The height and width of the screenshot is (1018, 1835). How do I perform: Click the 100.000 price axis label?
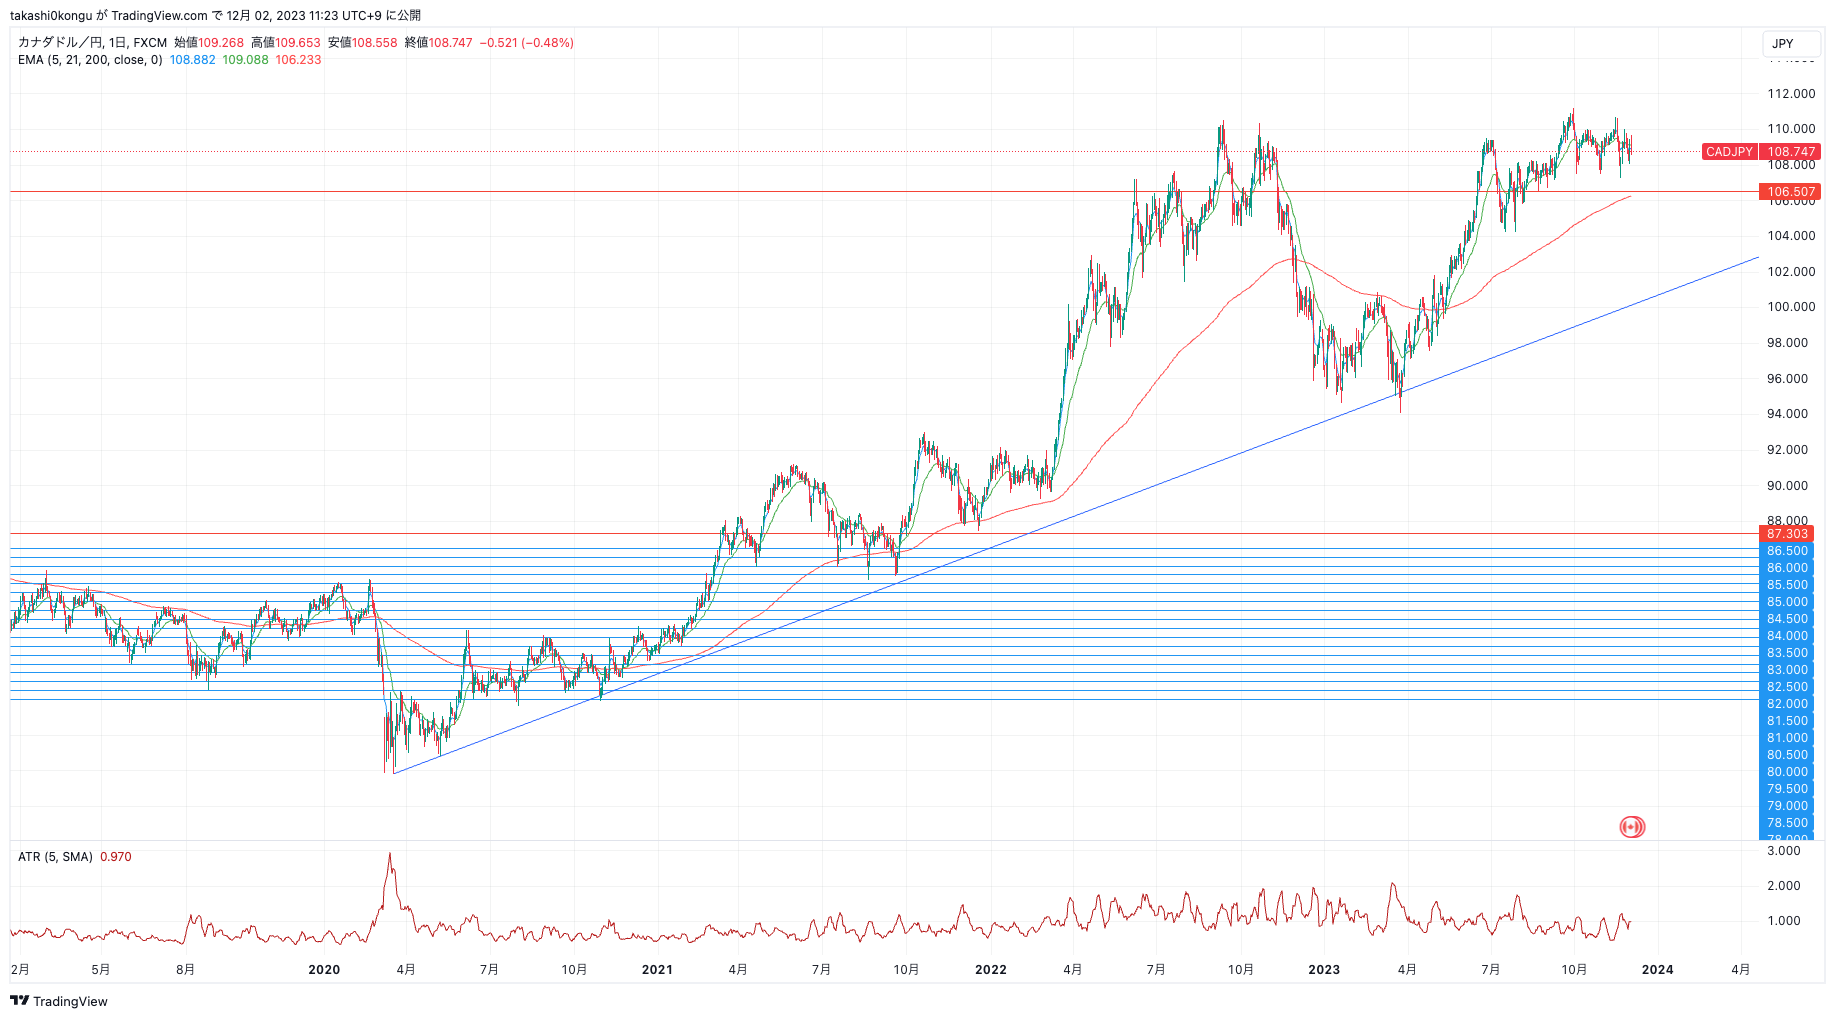[x=1791, y=307]
